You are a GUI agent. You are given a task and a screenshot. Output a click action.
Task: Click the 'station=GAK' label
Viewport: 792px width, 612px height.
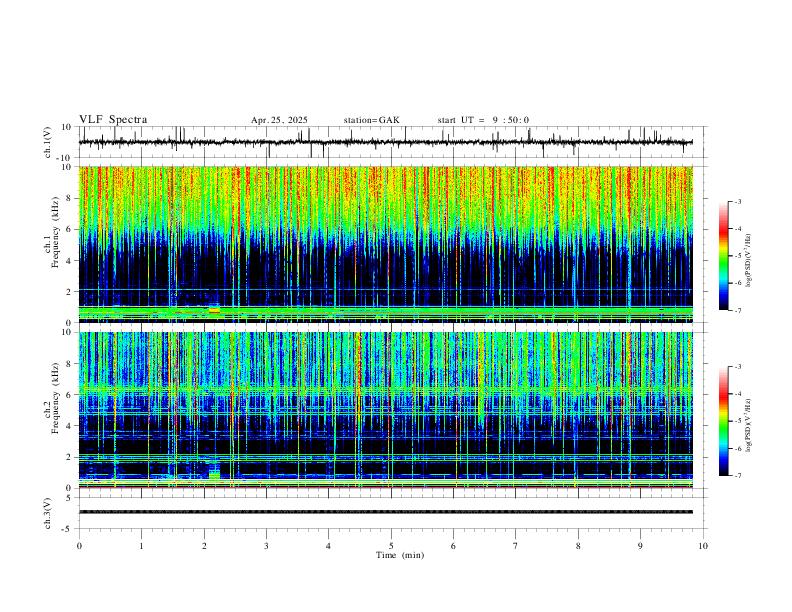371,120
